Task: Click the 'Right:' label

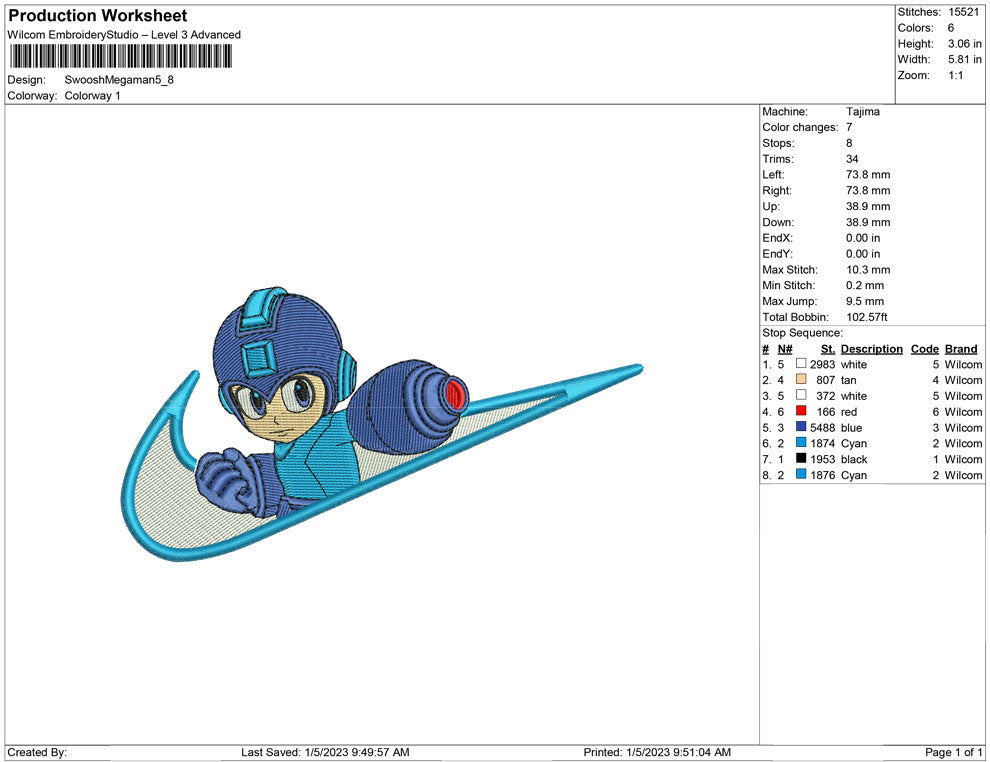Action: (x=777, y=190)
